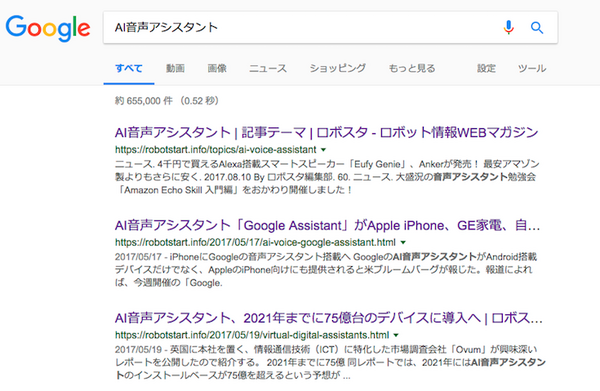Click the ai-voice-google-assistant.html URL
This screenshot has height=391, width=600.
click(255, 243)
